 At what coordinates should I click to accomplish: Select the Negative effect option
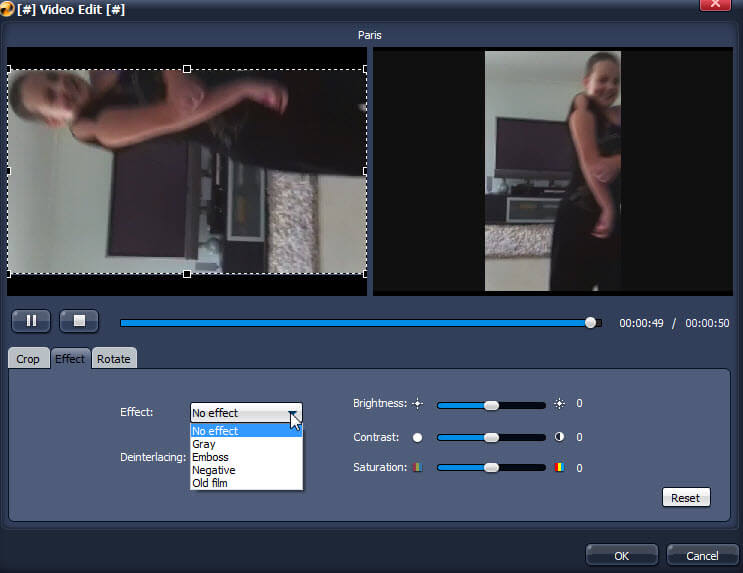(x=246, y=470)
